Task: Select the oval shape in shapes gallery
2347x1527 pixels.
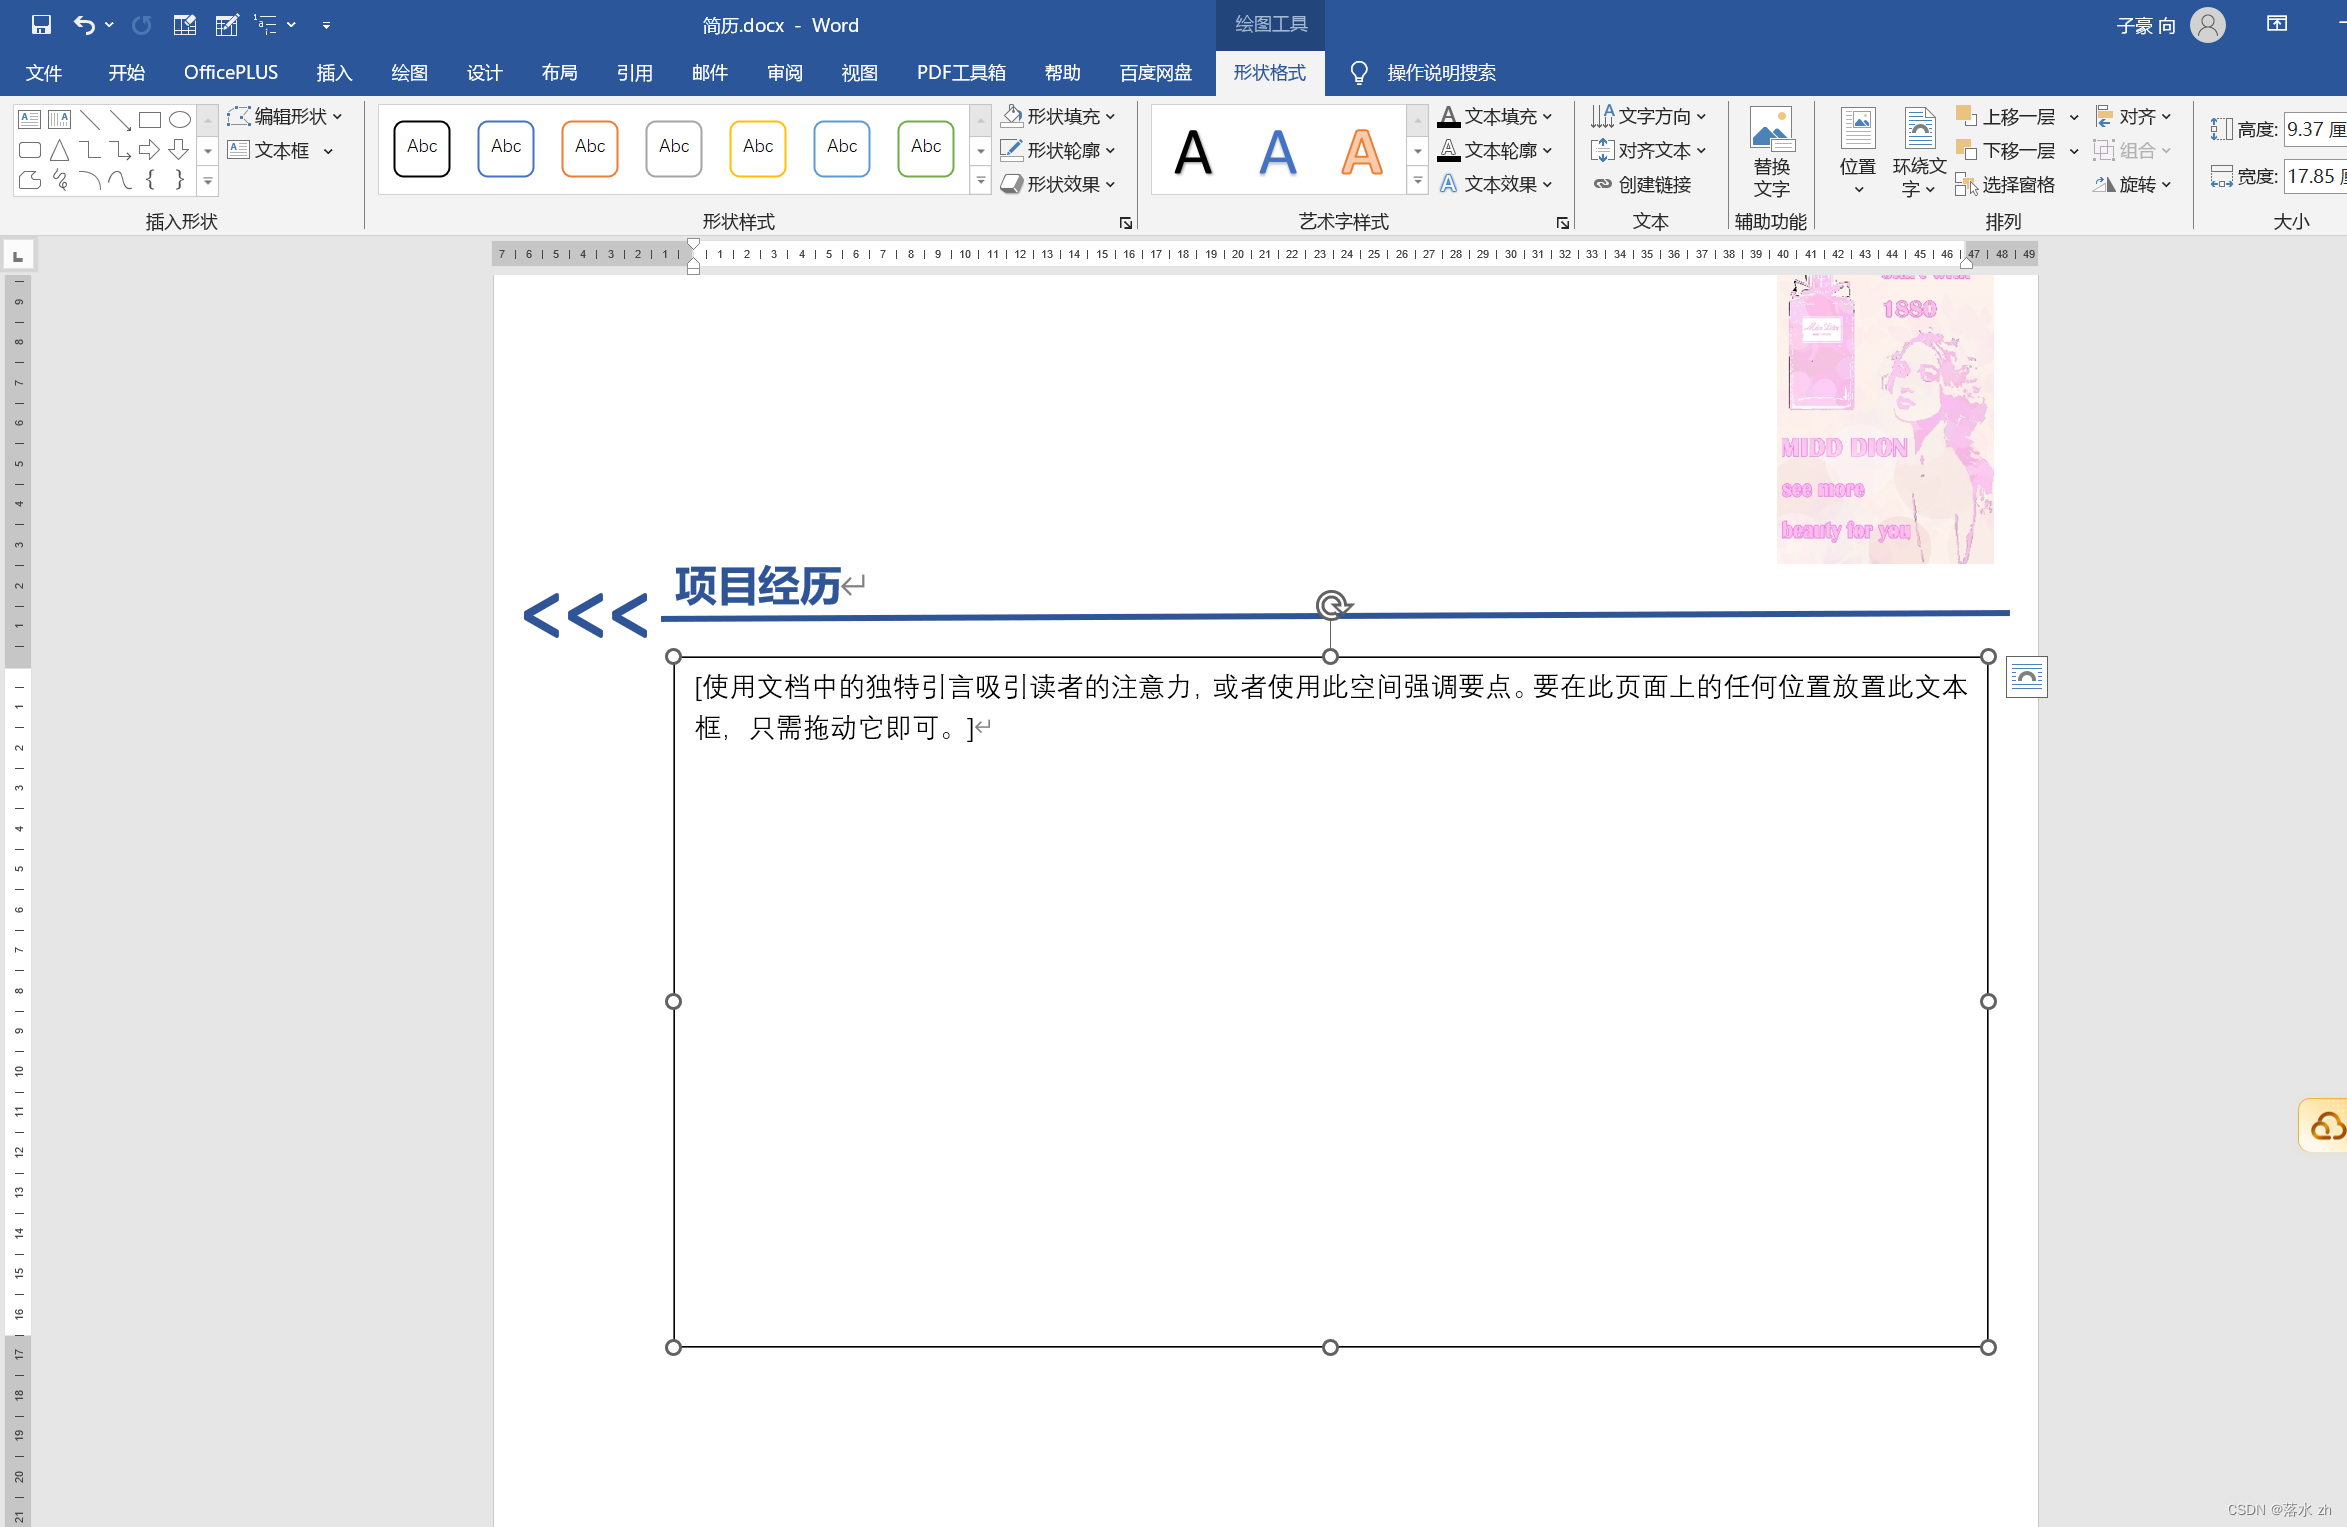Action: coord(180,120)
